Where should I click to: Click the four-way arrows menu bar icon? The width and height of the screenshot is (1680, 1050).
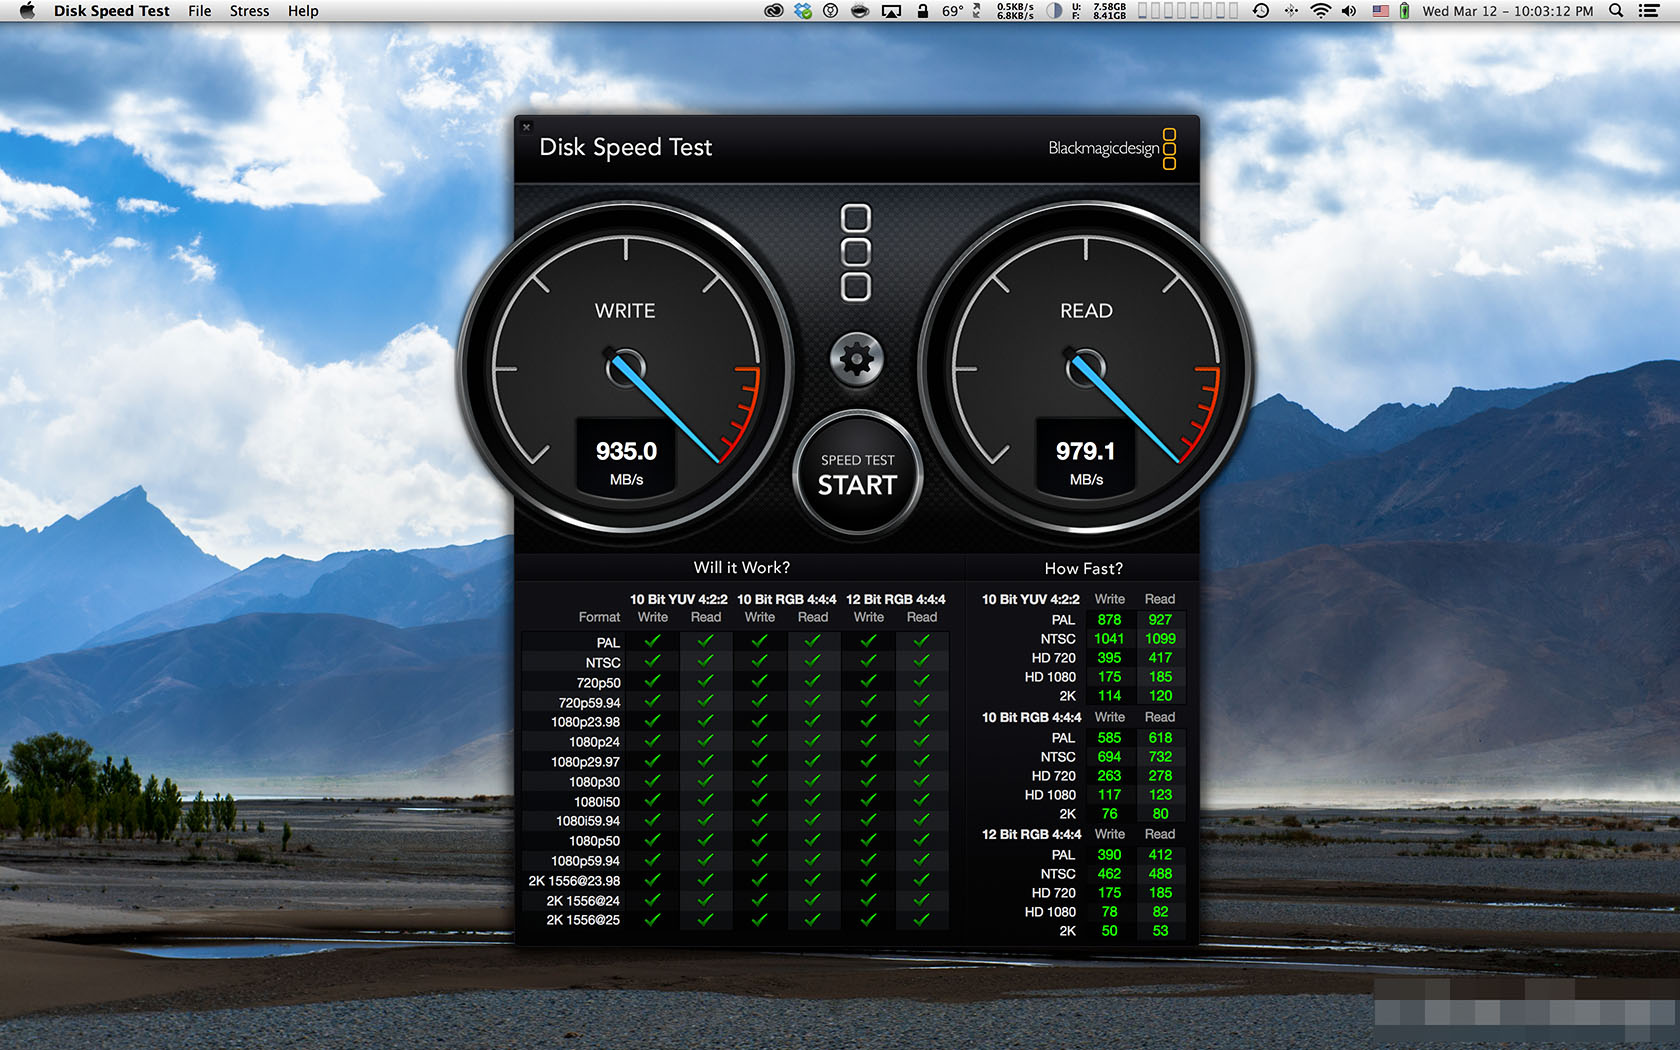(1291, 11)
